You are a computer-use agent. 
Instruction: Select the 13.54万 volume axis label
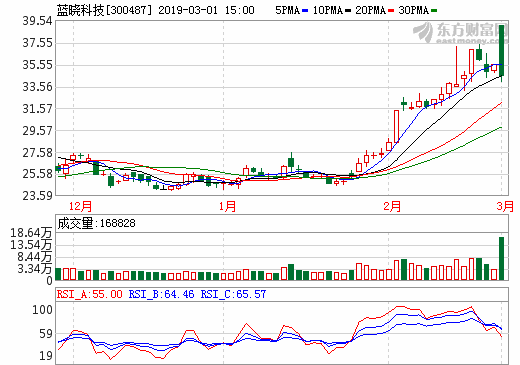[31, 245]
